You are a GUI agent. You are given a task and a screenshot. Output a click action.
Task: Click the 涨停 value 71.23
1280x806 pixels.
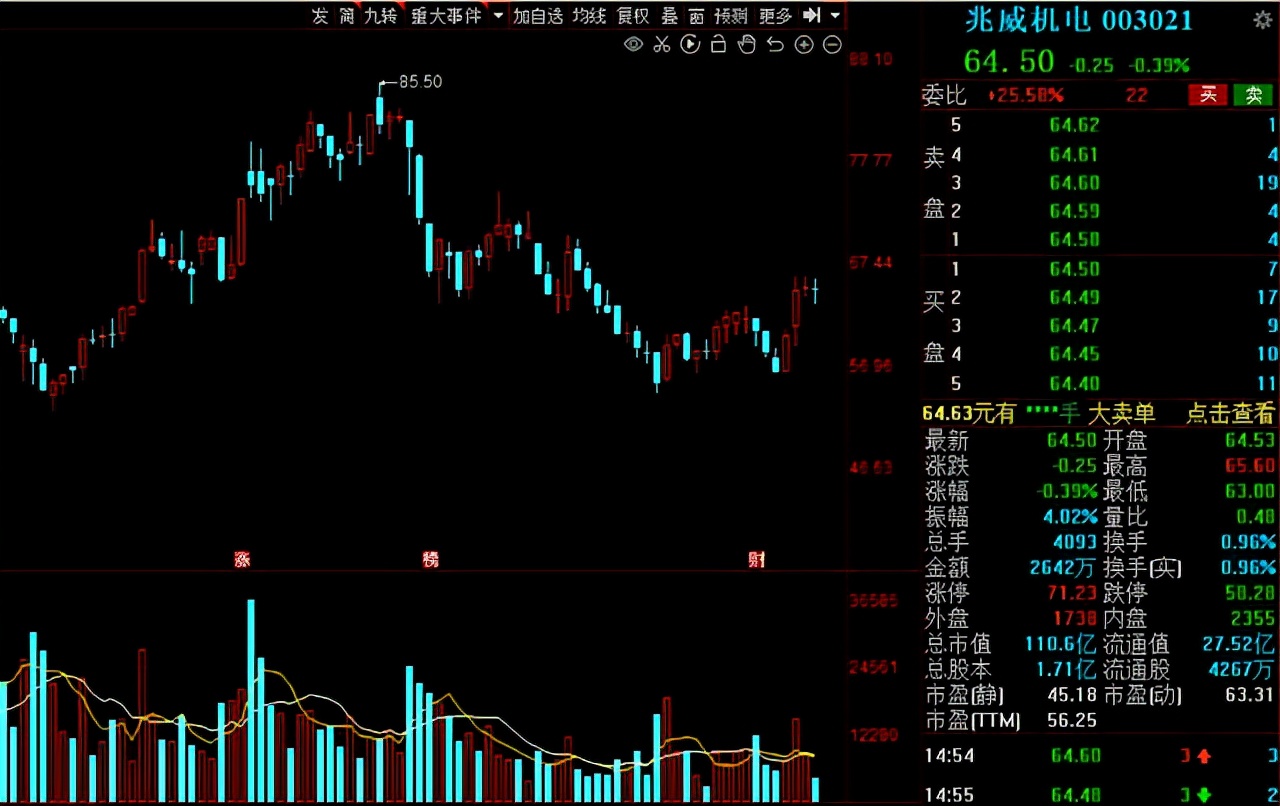(x=1072, y=593)
